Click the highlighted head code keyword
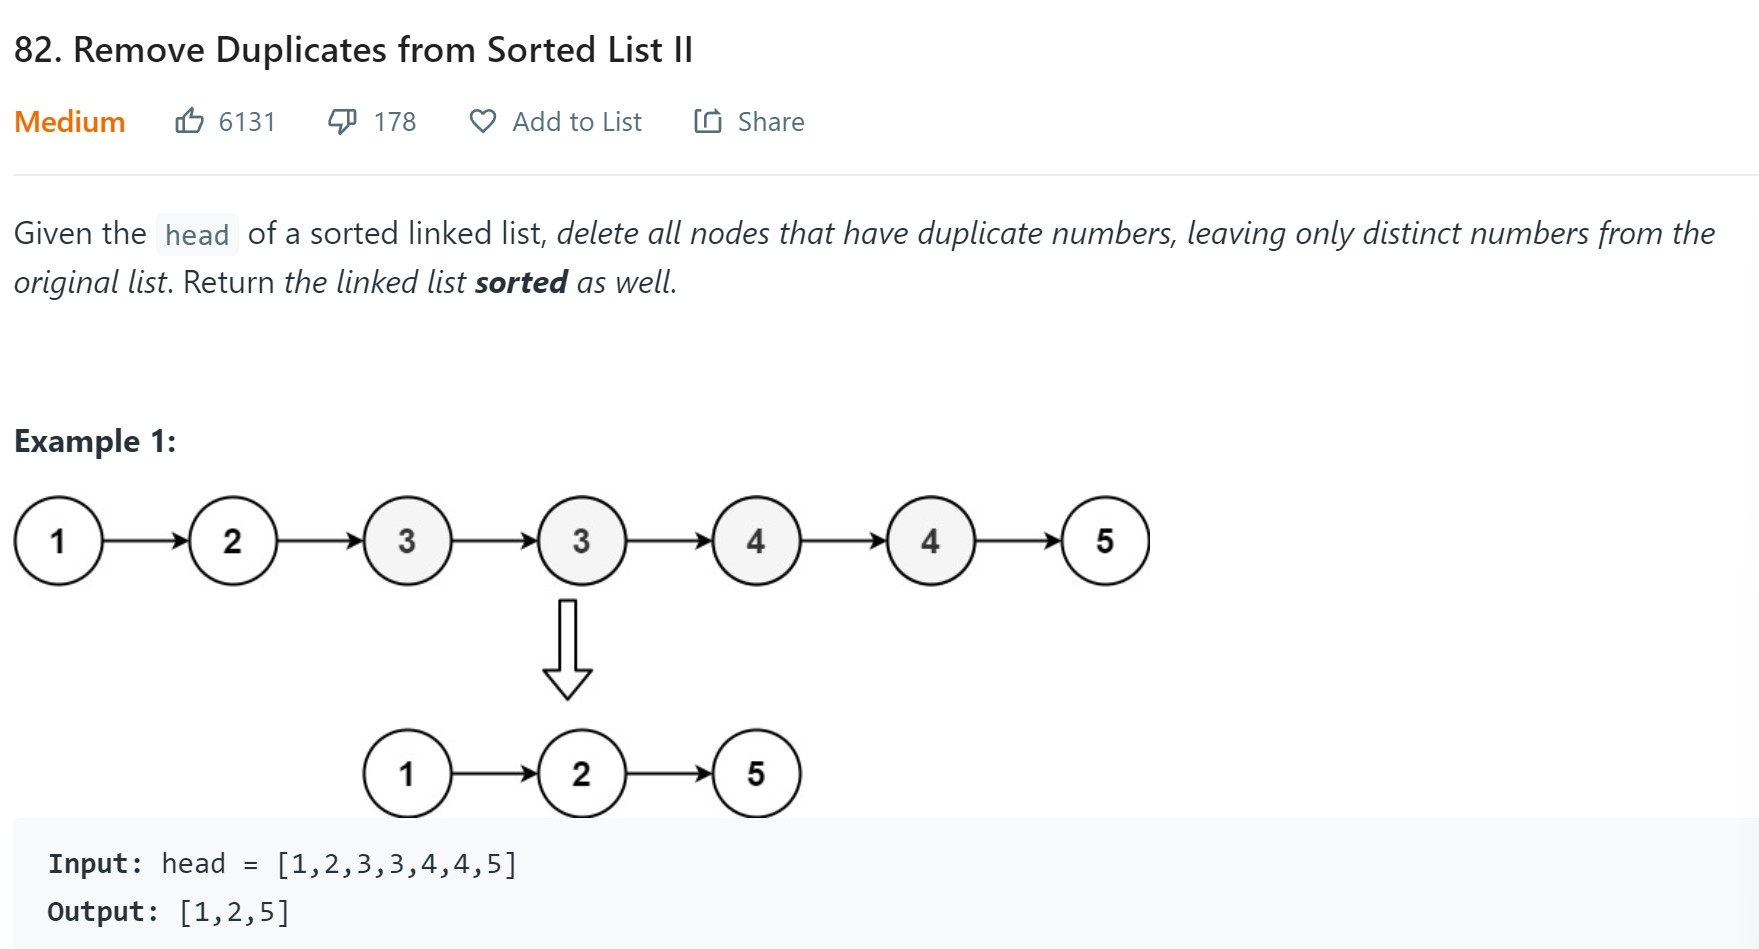The image size is (1759, 949). [x=197, y=235]
